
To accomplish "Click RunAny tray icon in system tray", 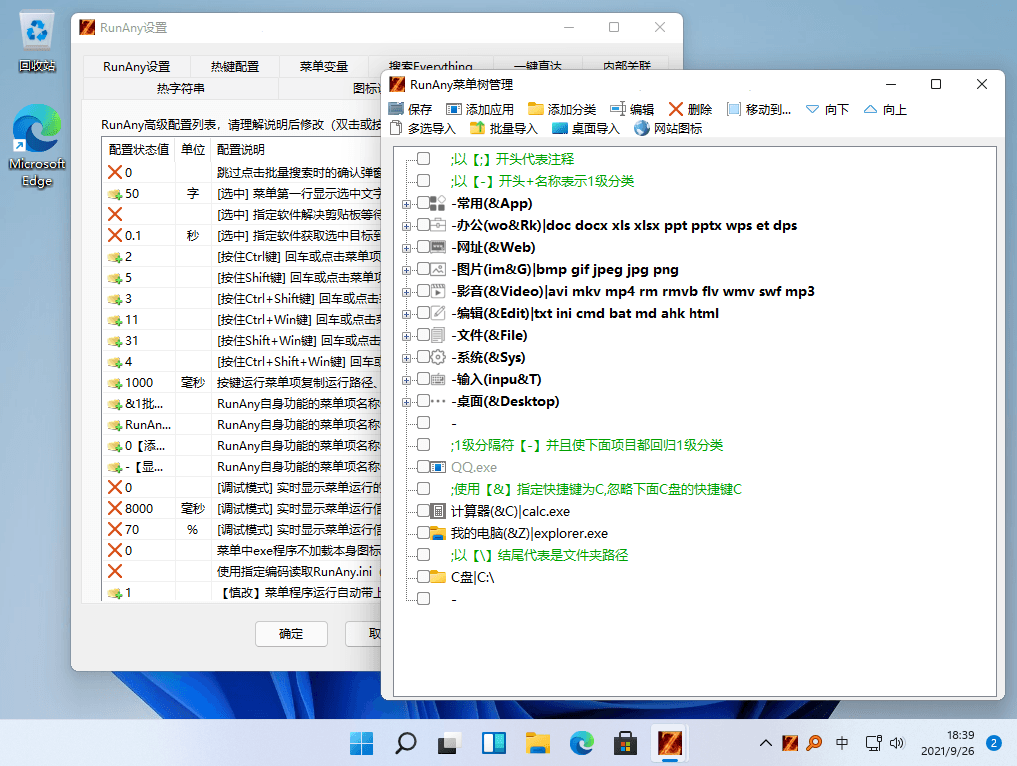I will click(x=790, y=743).
